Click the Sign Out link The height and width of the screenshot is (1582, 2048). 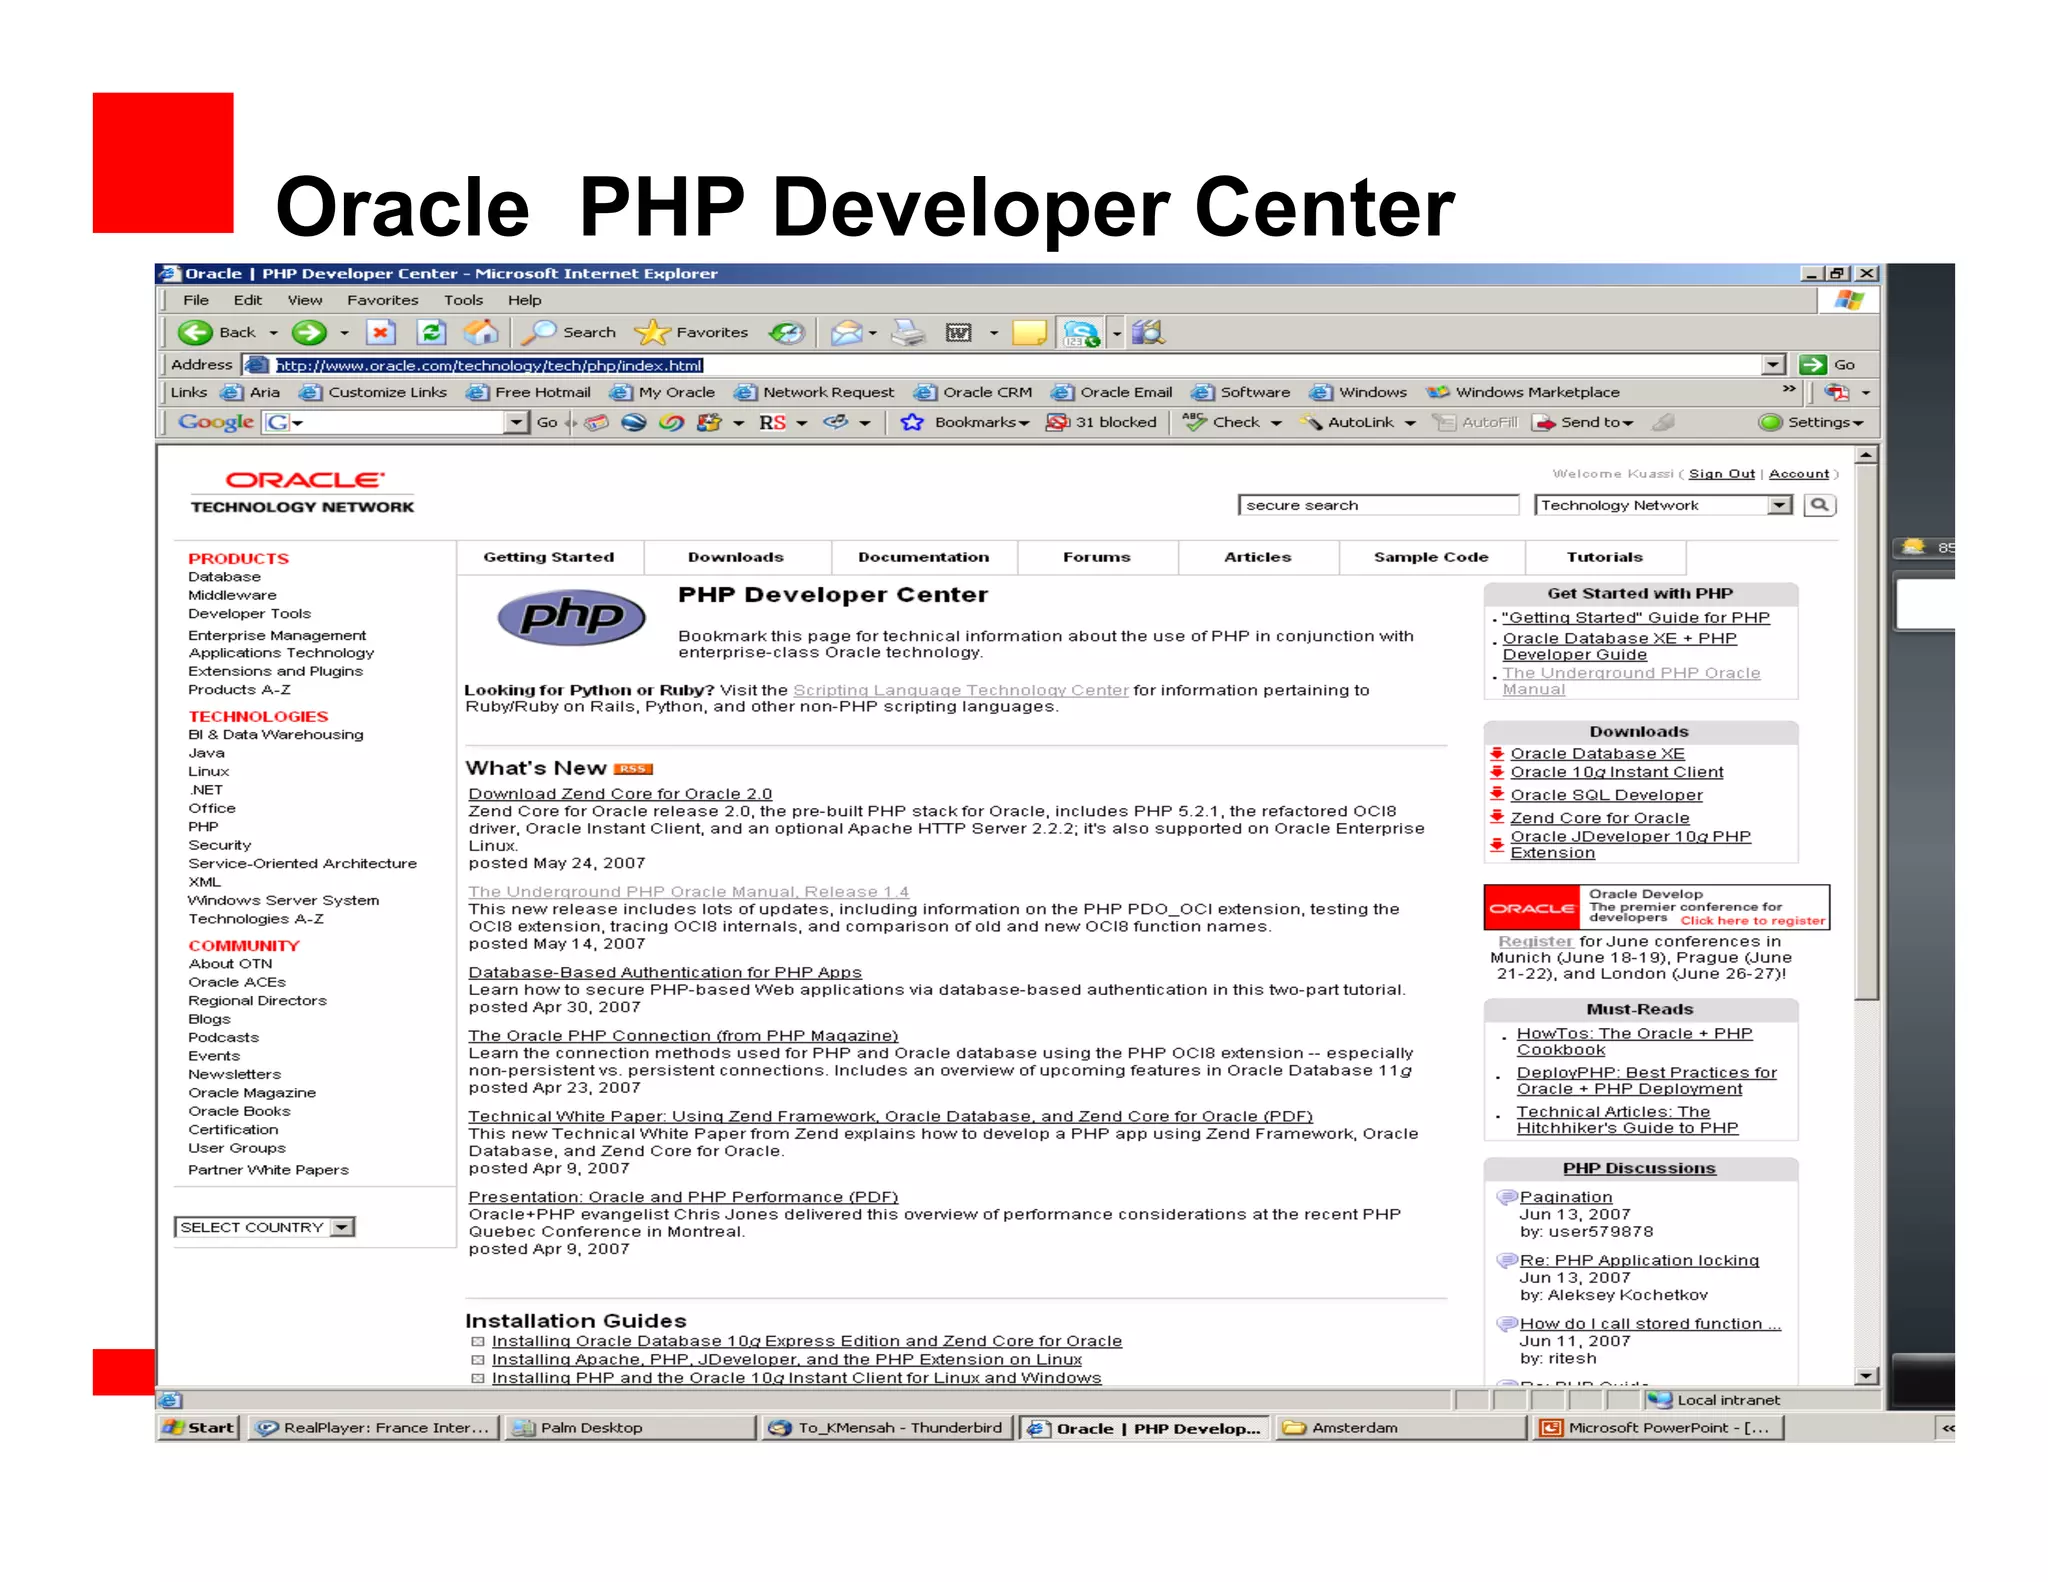1722,474
